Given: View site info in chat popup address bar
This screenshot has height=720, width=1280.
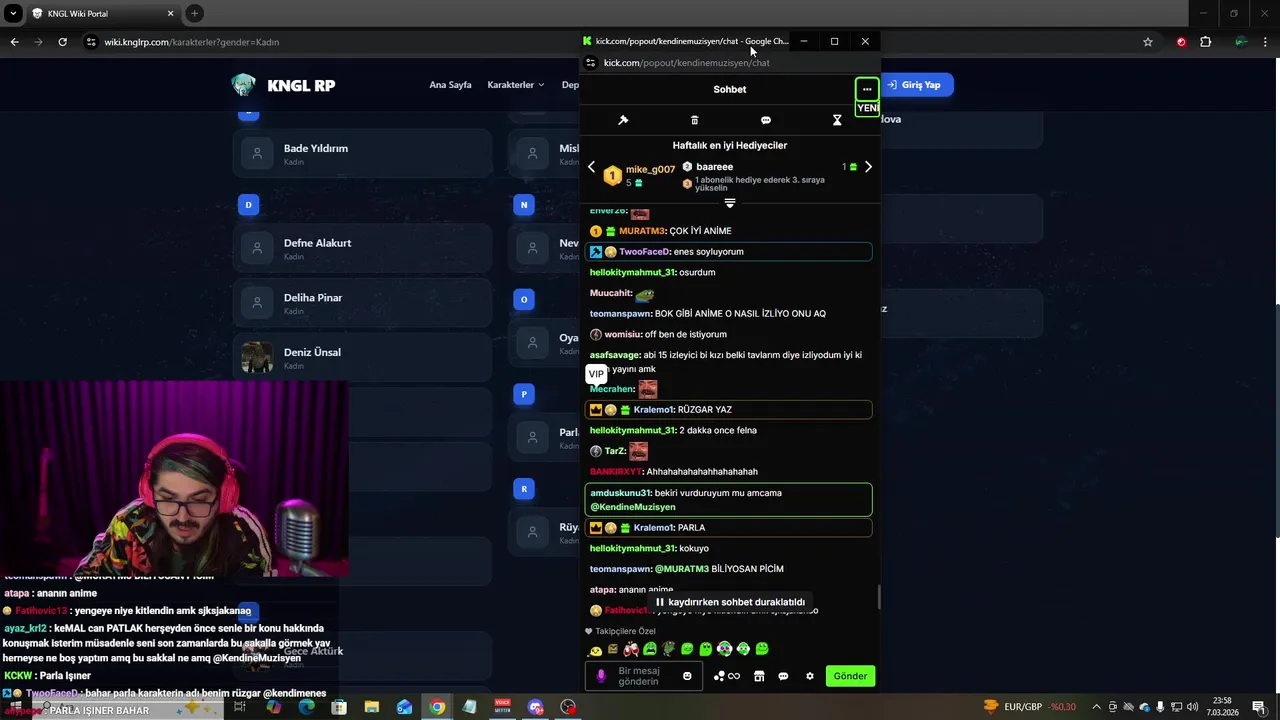Looking at the screenshot, I should tap(591, 63).
